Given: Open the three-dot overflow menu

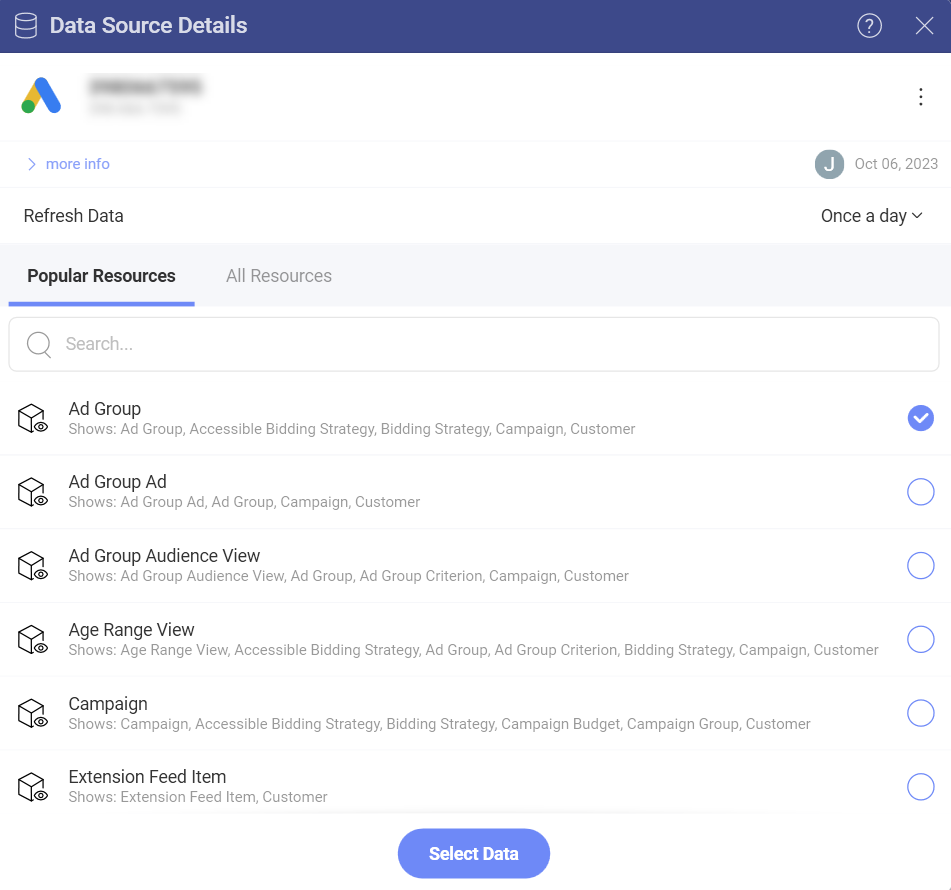Looking at the screenshot, I should point(920,97).
